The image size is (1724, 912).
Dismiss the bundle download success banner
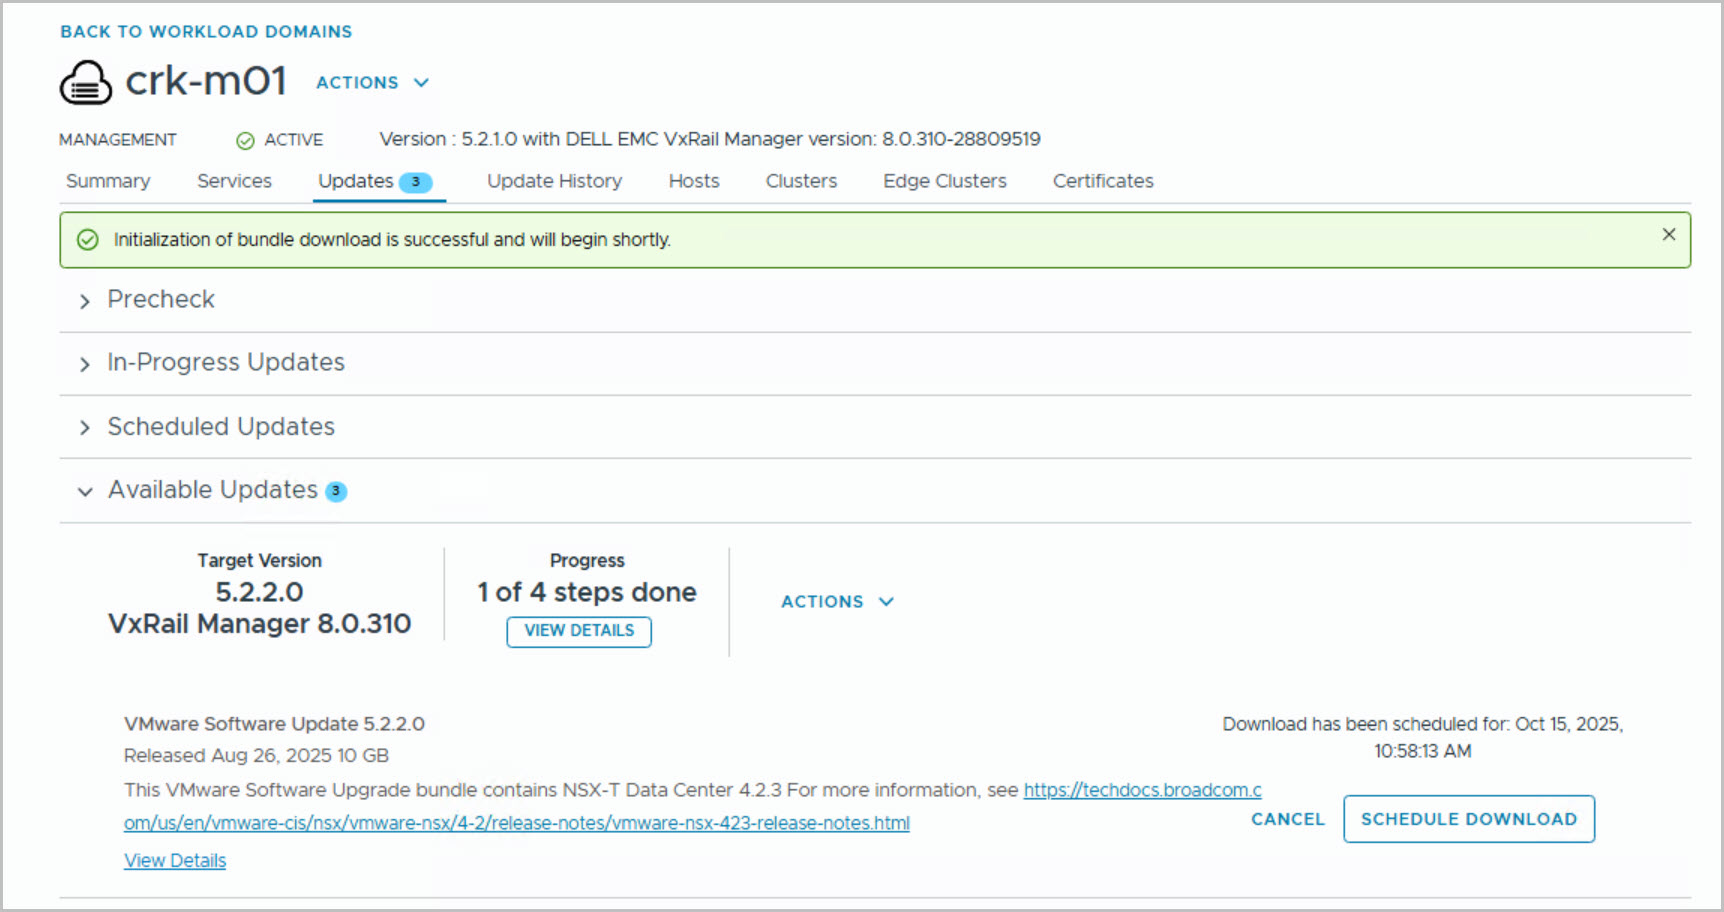click(1668, 235)
